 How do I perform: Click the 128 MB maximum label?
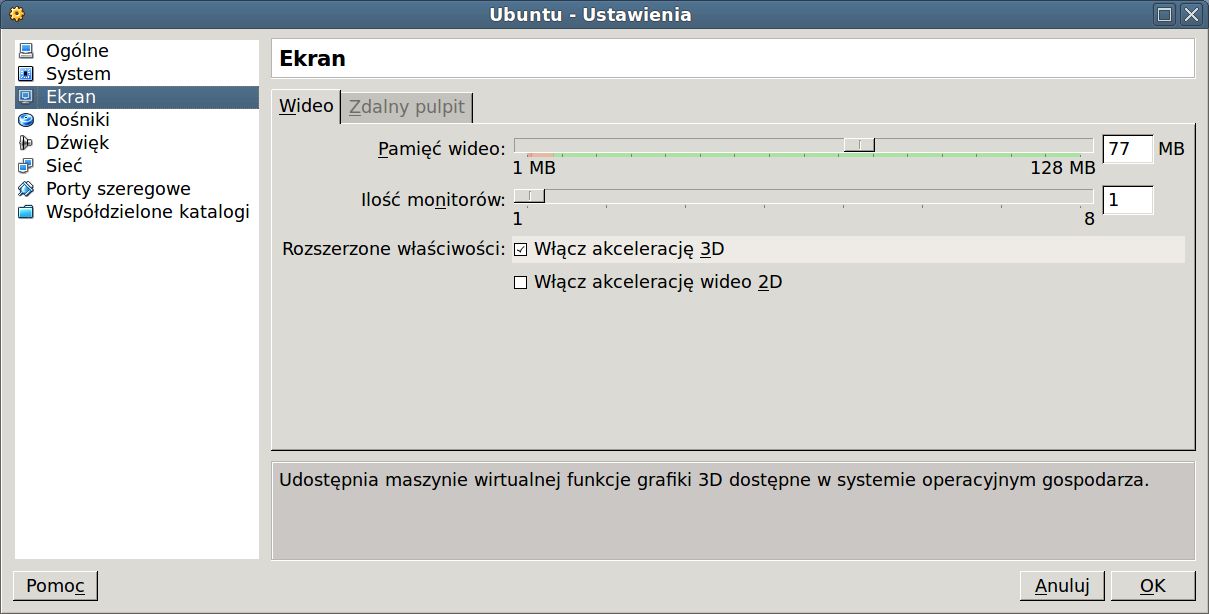[1063, 168]
